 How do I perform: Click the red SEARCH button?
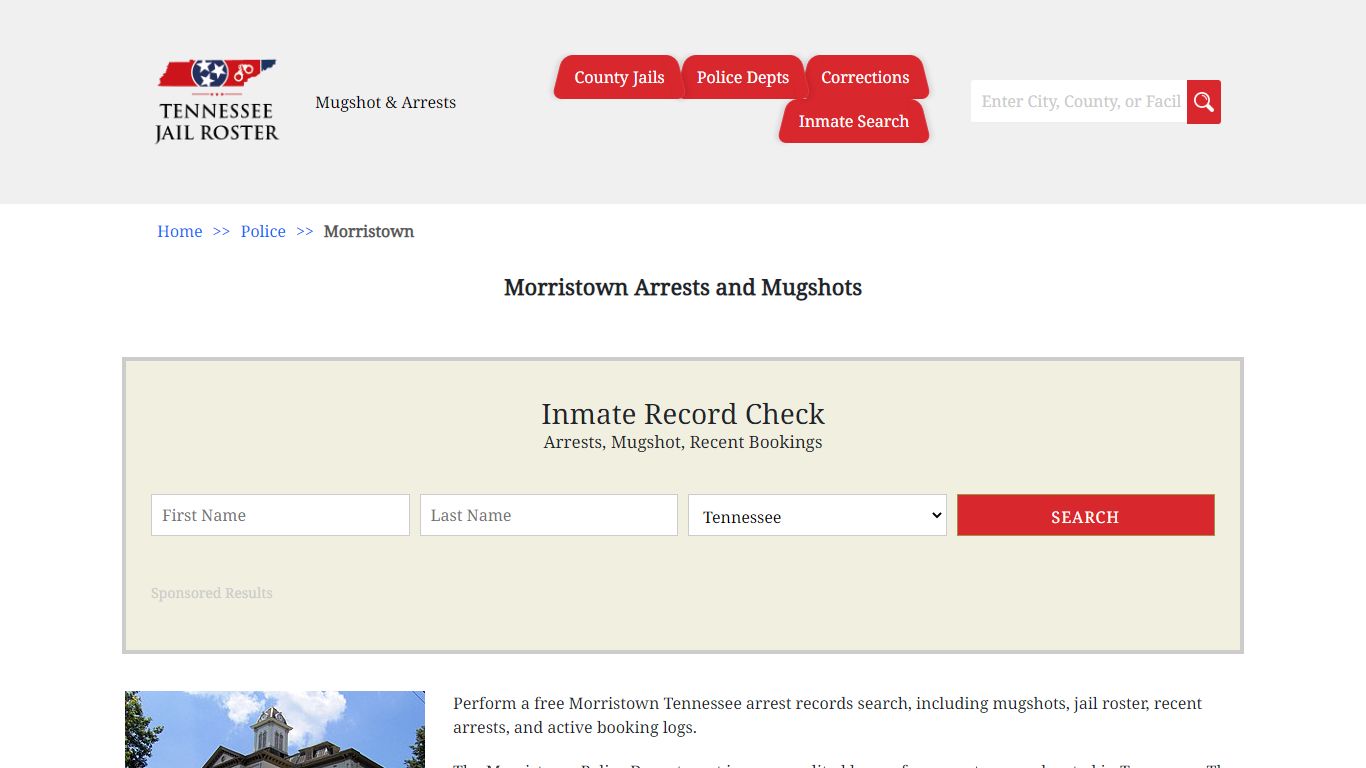click(1086, 515)
